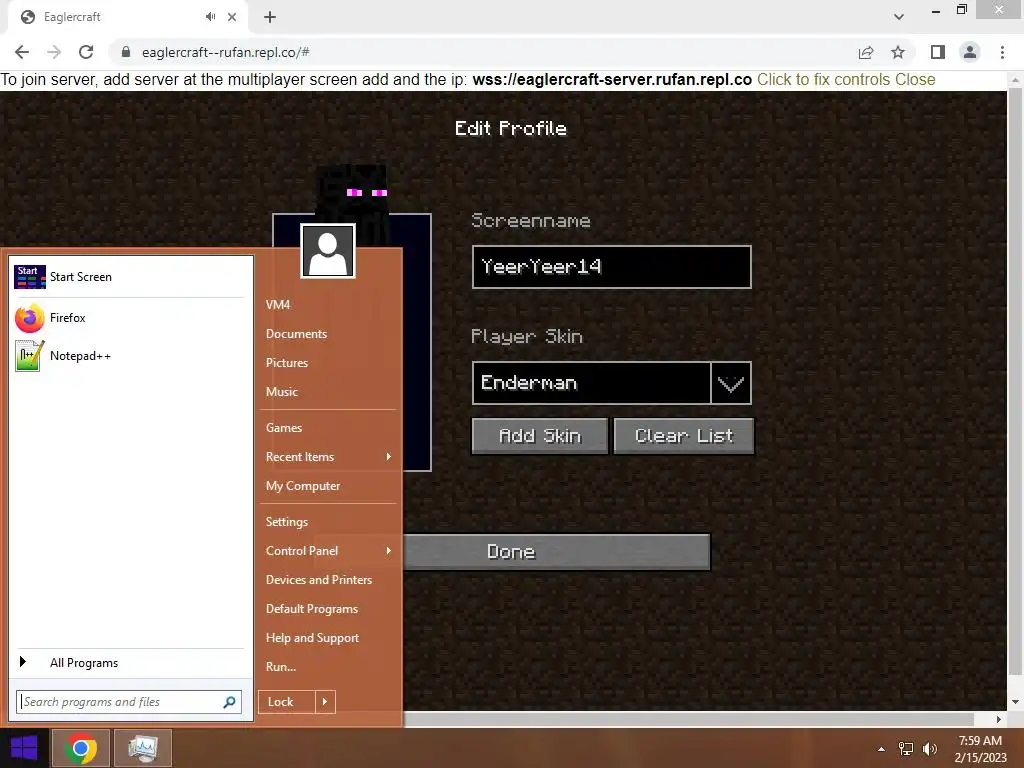Open Default Programs
The width and height of the screenshot is (1024, 768).
click(312, 609)
